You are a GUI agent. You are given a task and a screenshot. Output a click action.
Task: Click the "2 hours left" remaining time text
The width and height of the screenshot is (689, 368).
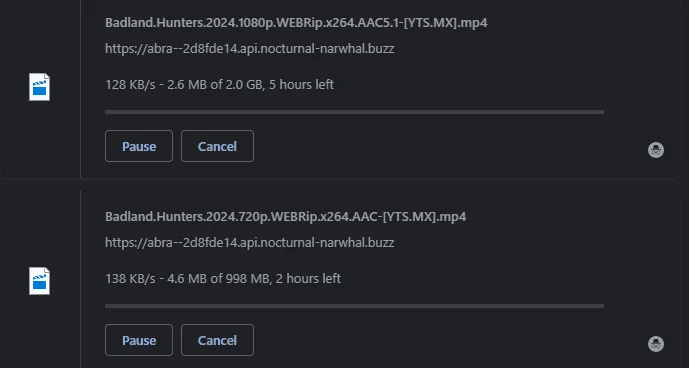coord(308,278)
